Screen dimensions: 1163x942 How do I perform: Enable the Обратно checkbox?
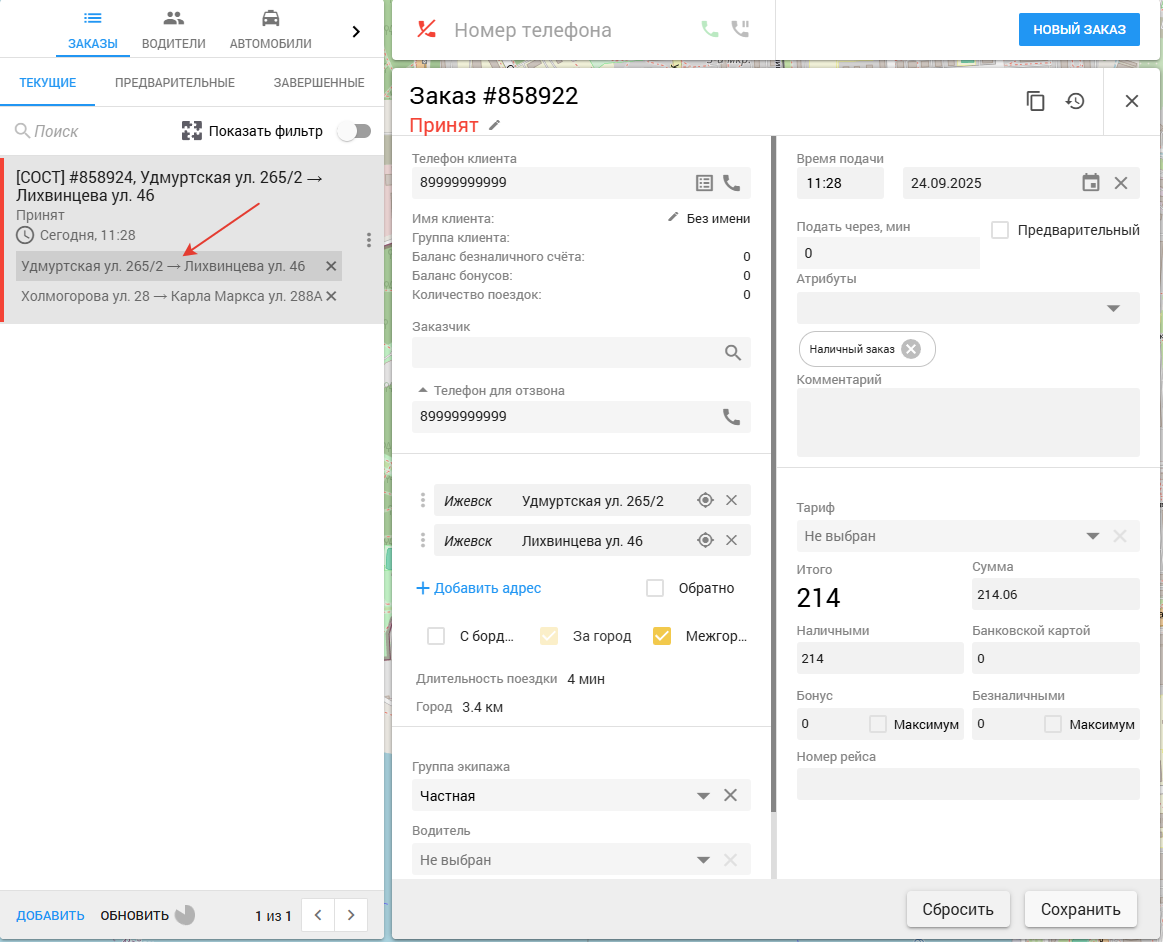pos(655,588)
